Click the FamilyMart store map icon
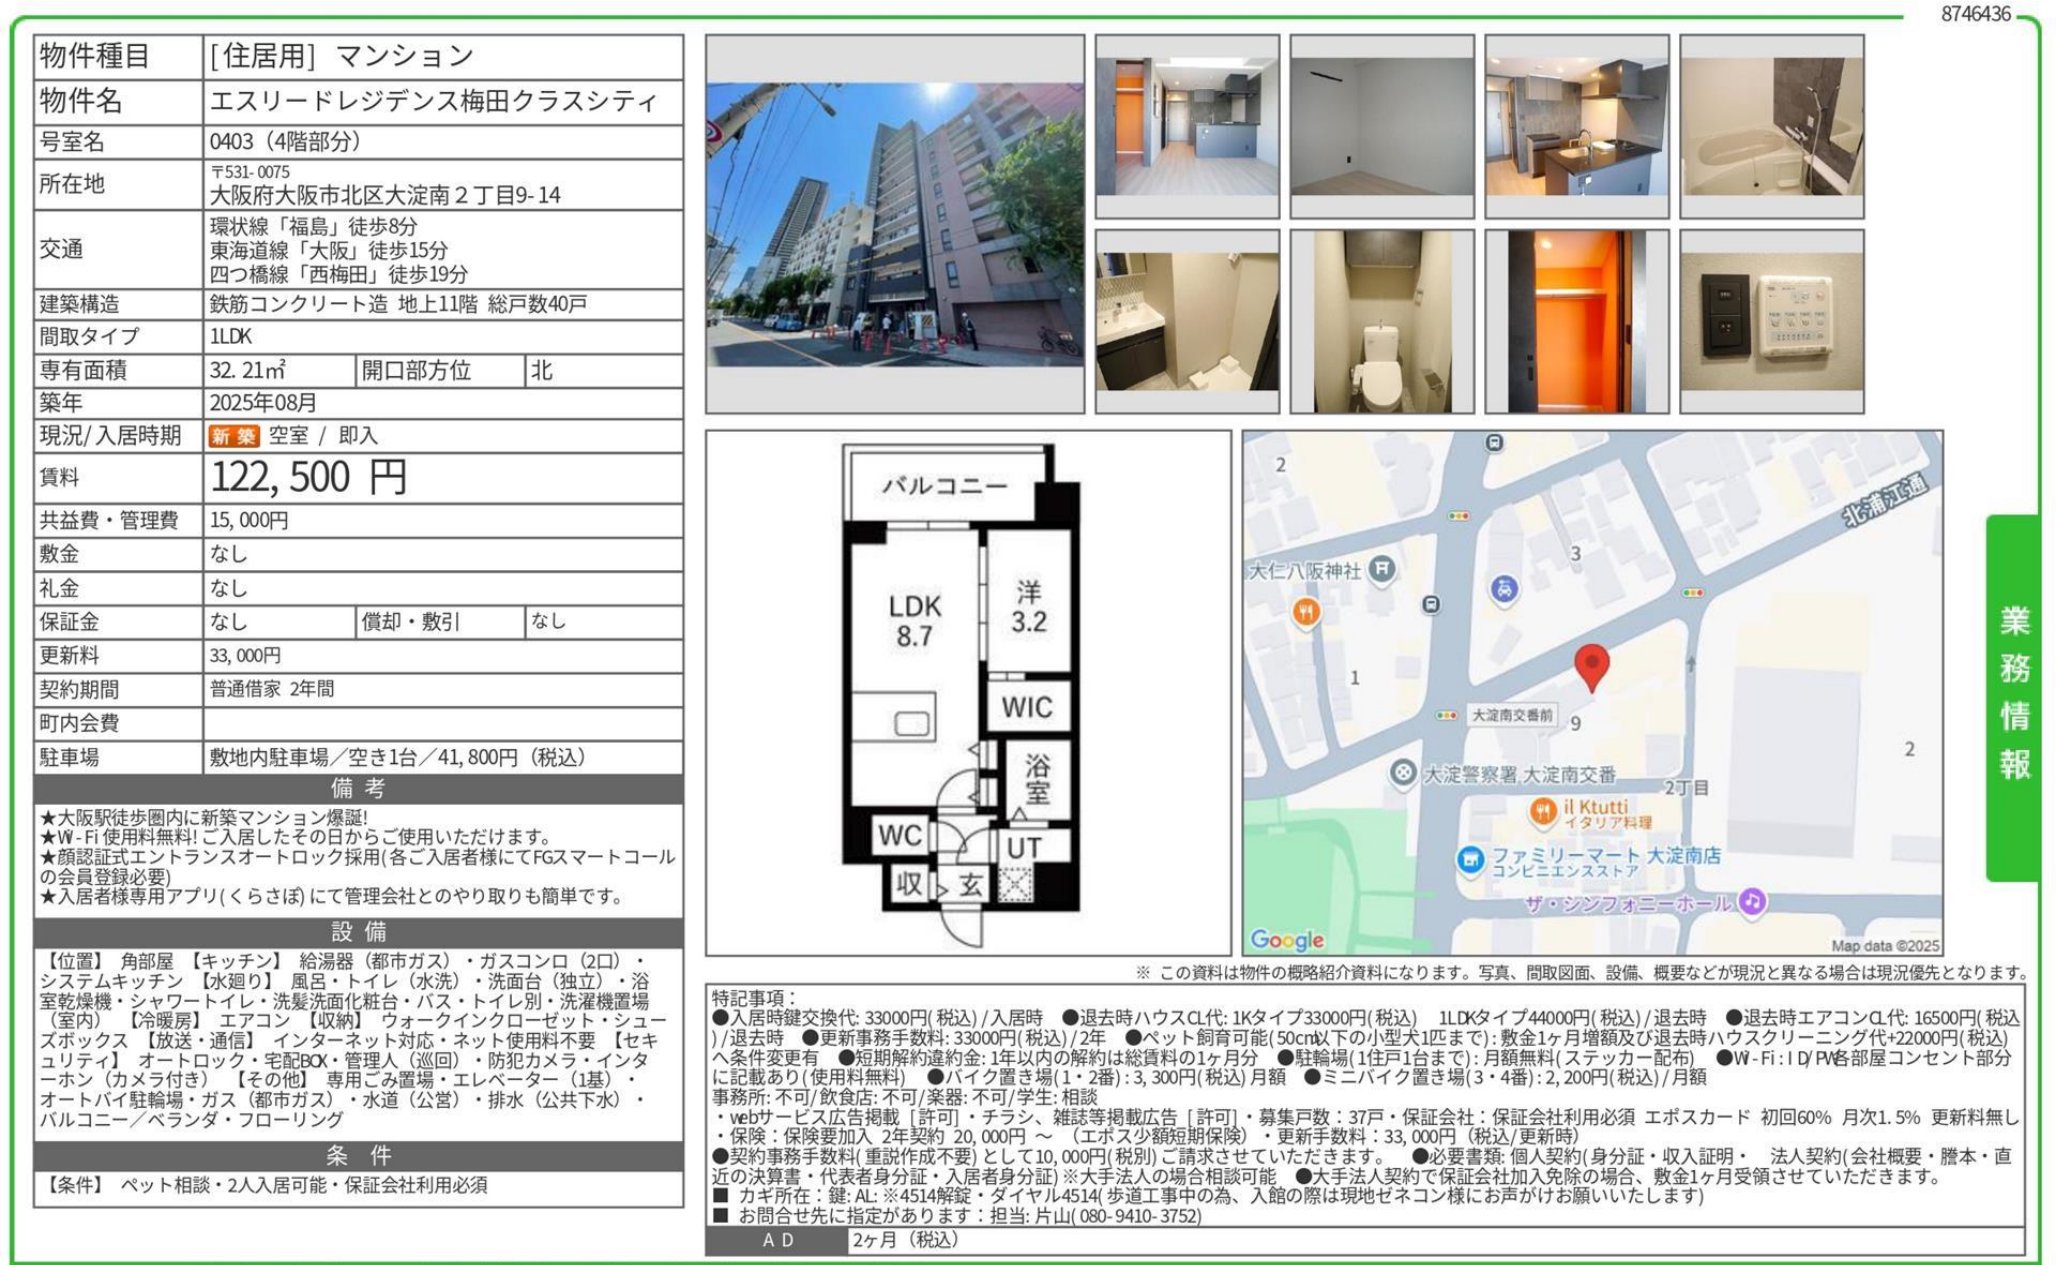This screenshot has width=2056, height=1265. 1469,861
